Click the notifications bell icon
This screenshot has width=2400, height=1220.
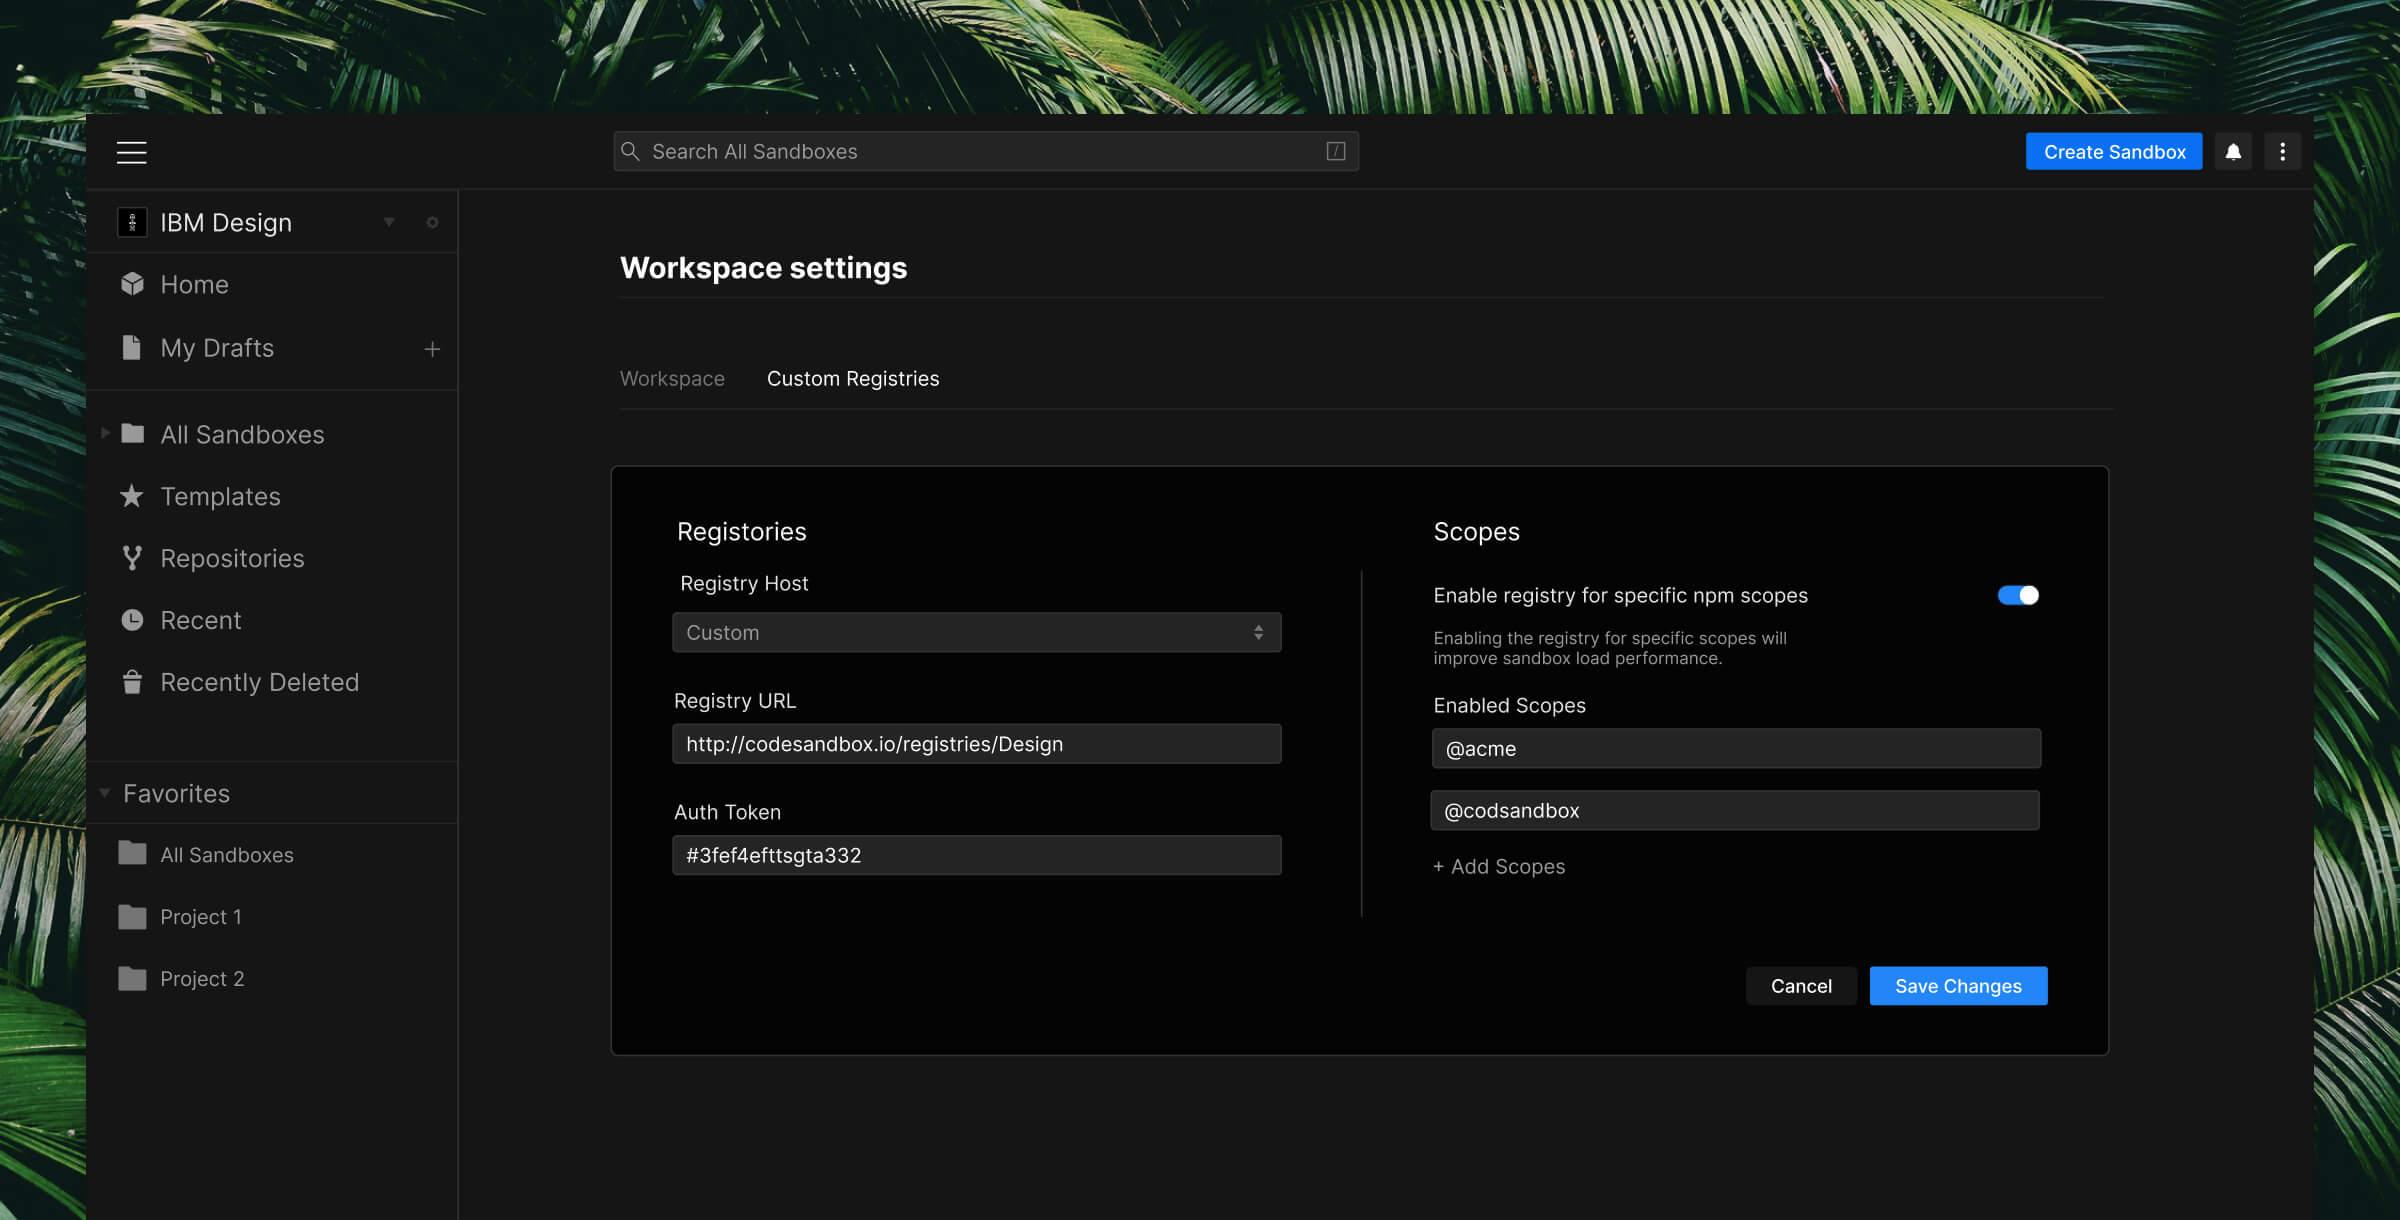point(2233,152)
